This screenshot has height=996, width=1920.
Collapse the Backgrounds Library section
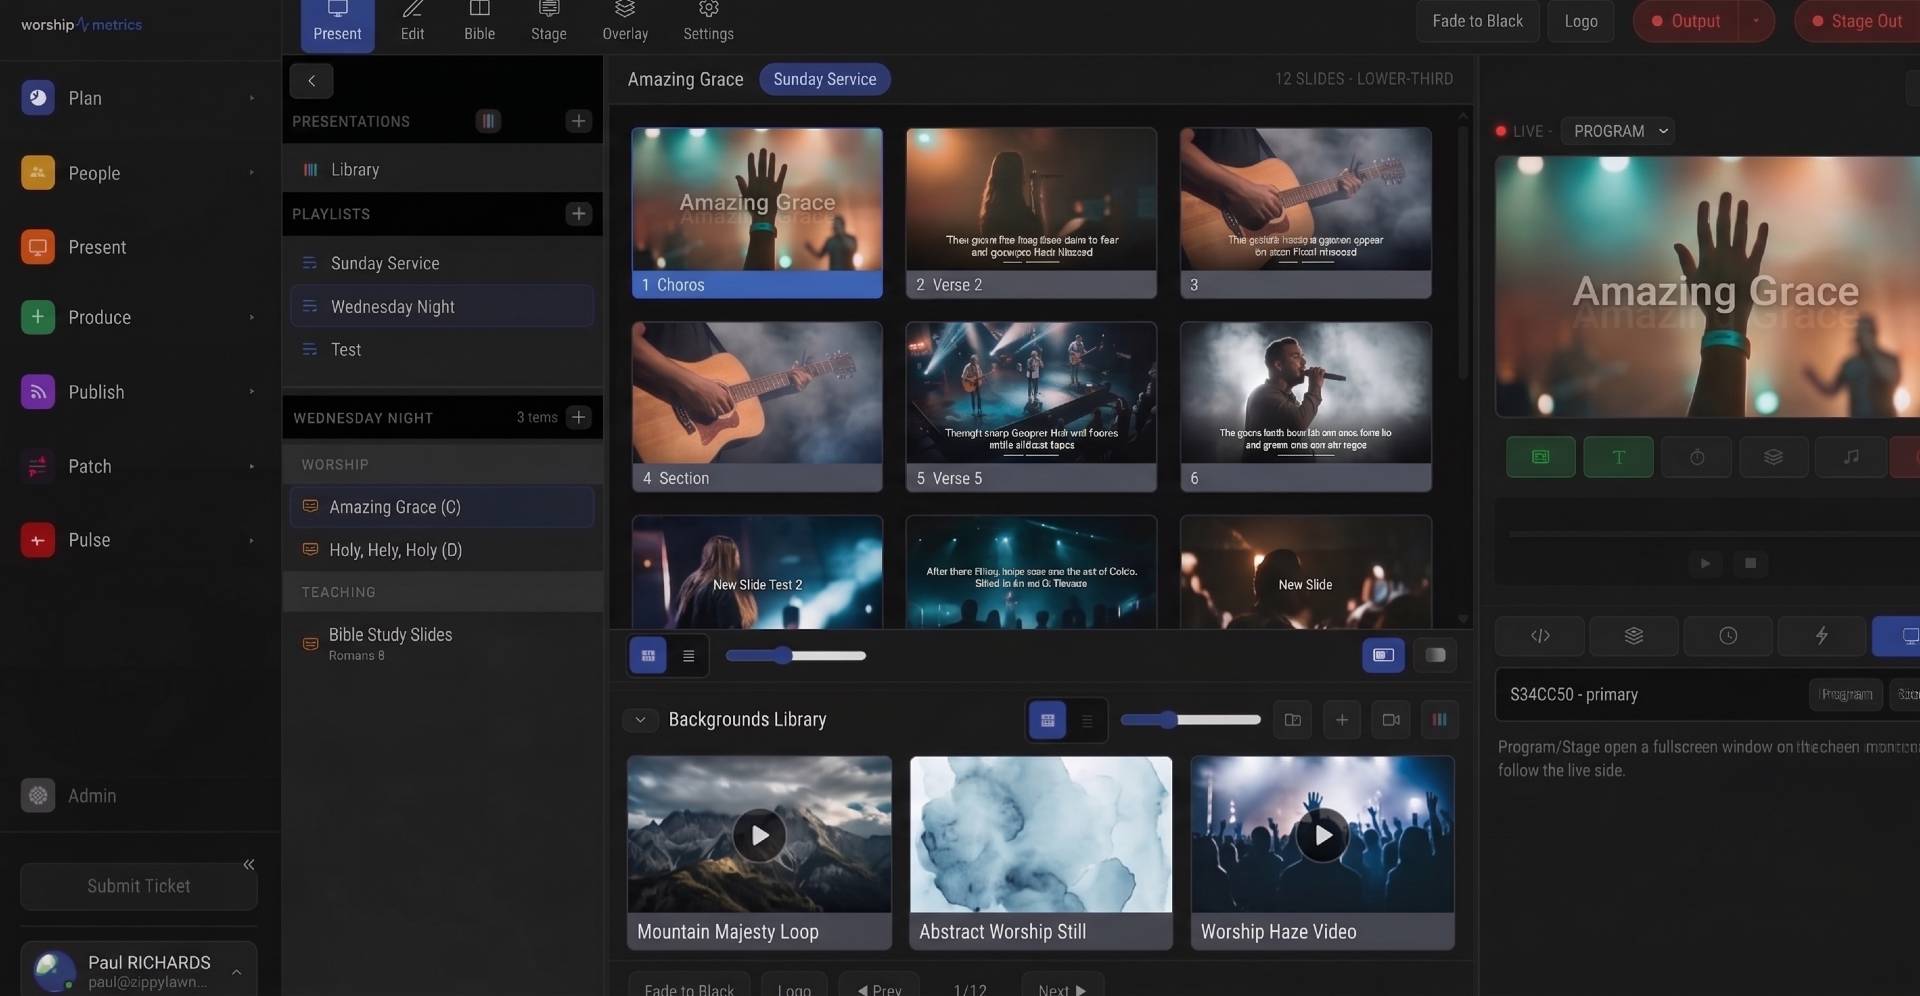640,720
